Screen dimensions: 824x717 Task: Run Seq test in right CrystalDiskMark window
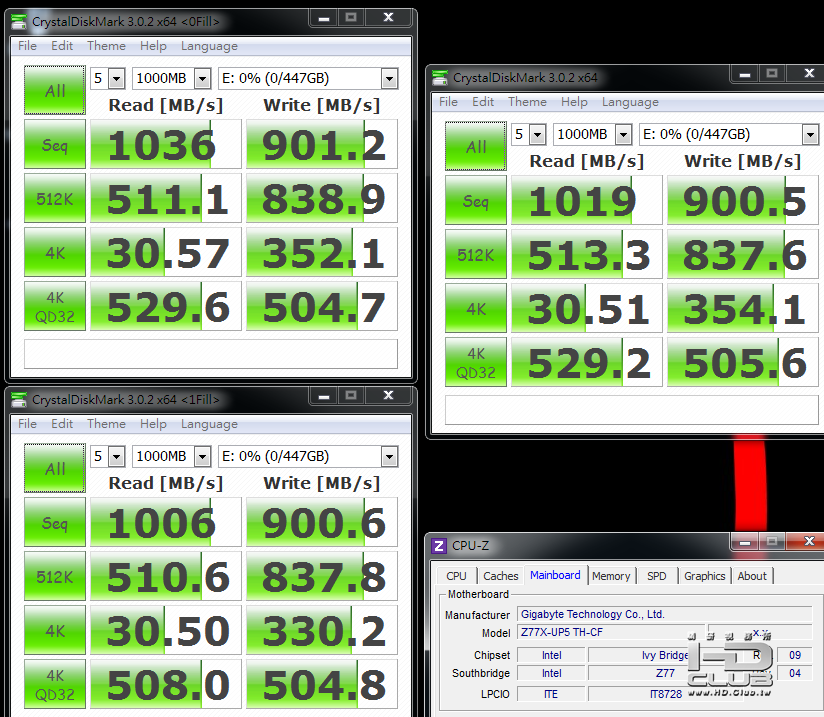[x=476, y=200]
